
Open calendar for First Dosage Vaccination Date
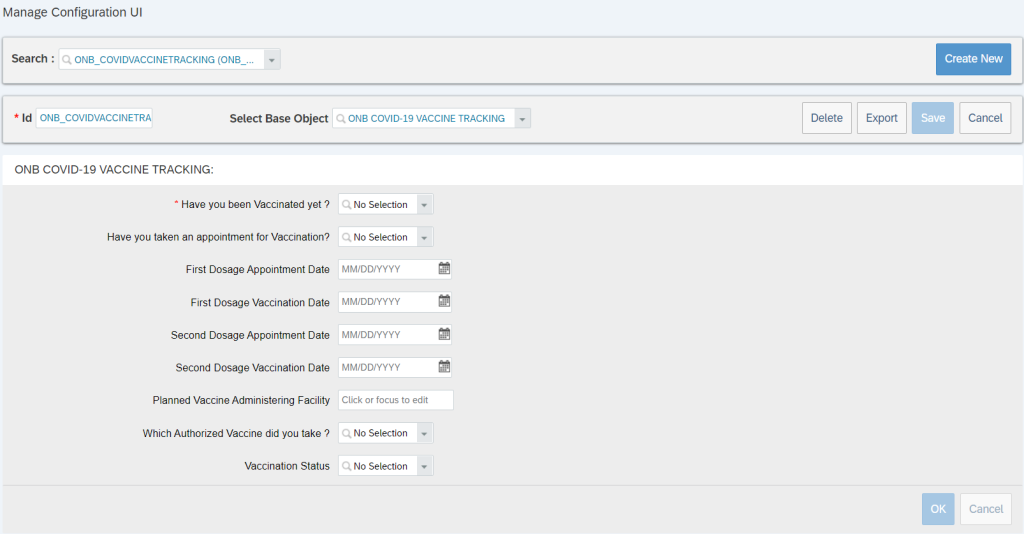coord(444,301)
